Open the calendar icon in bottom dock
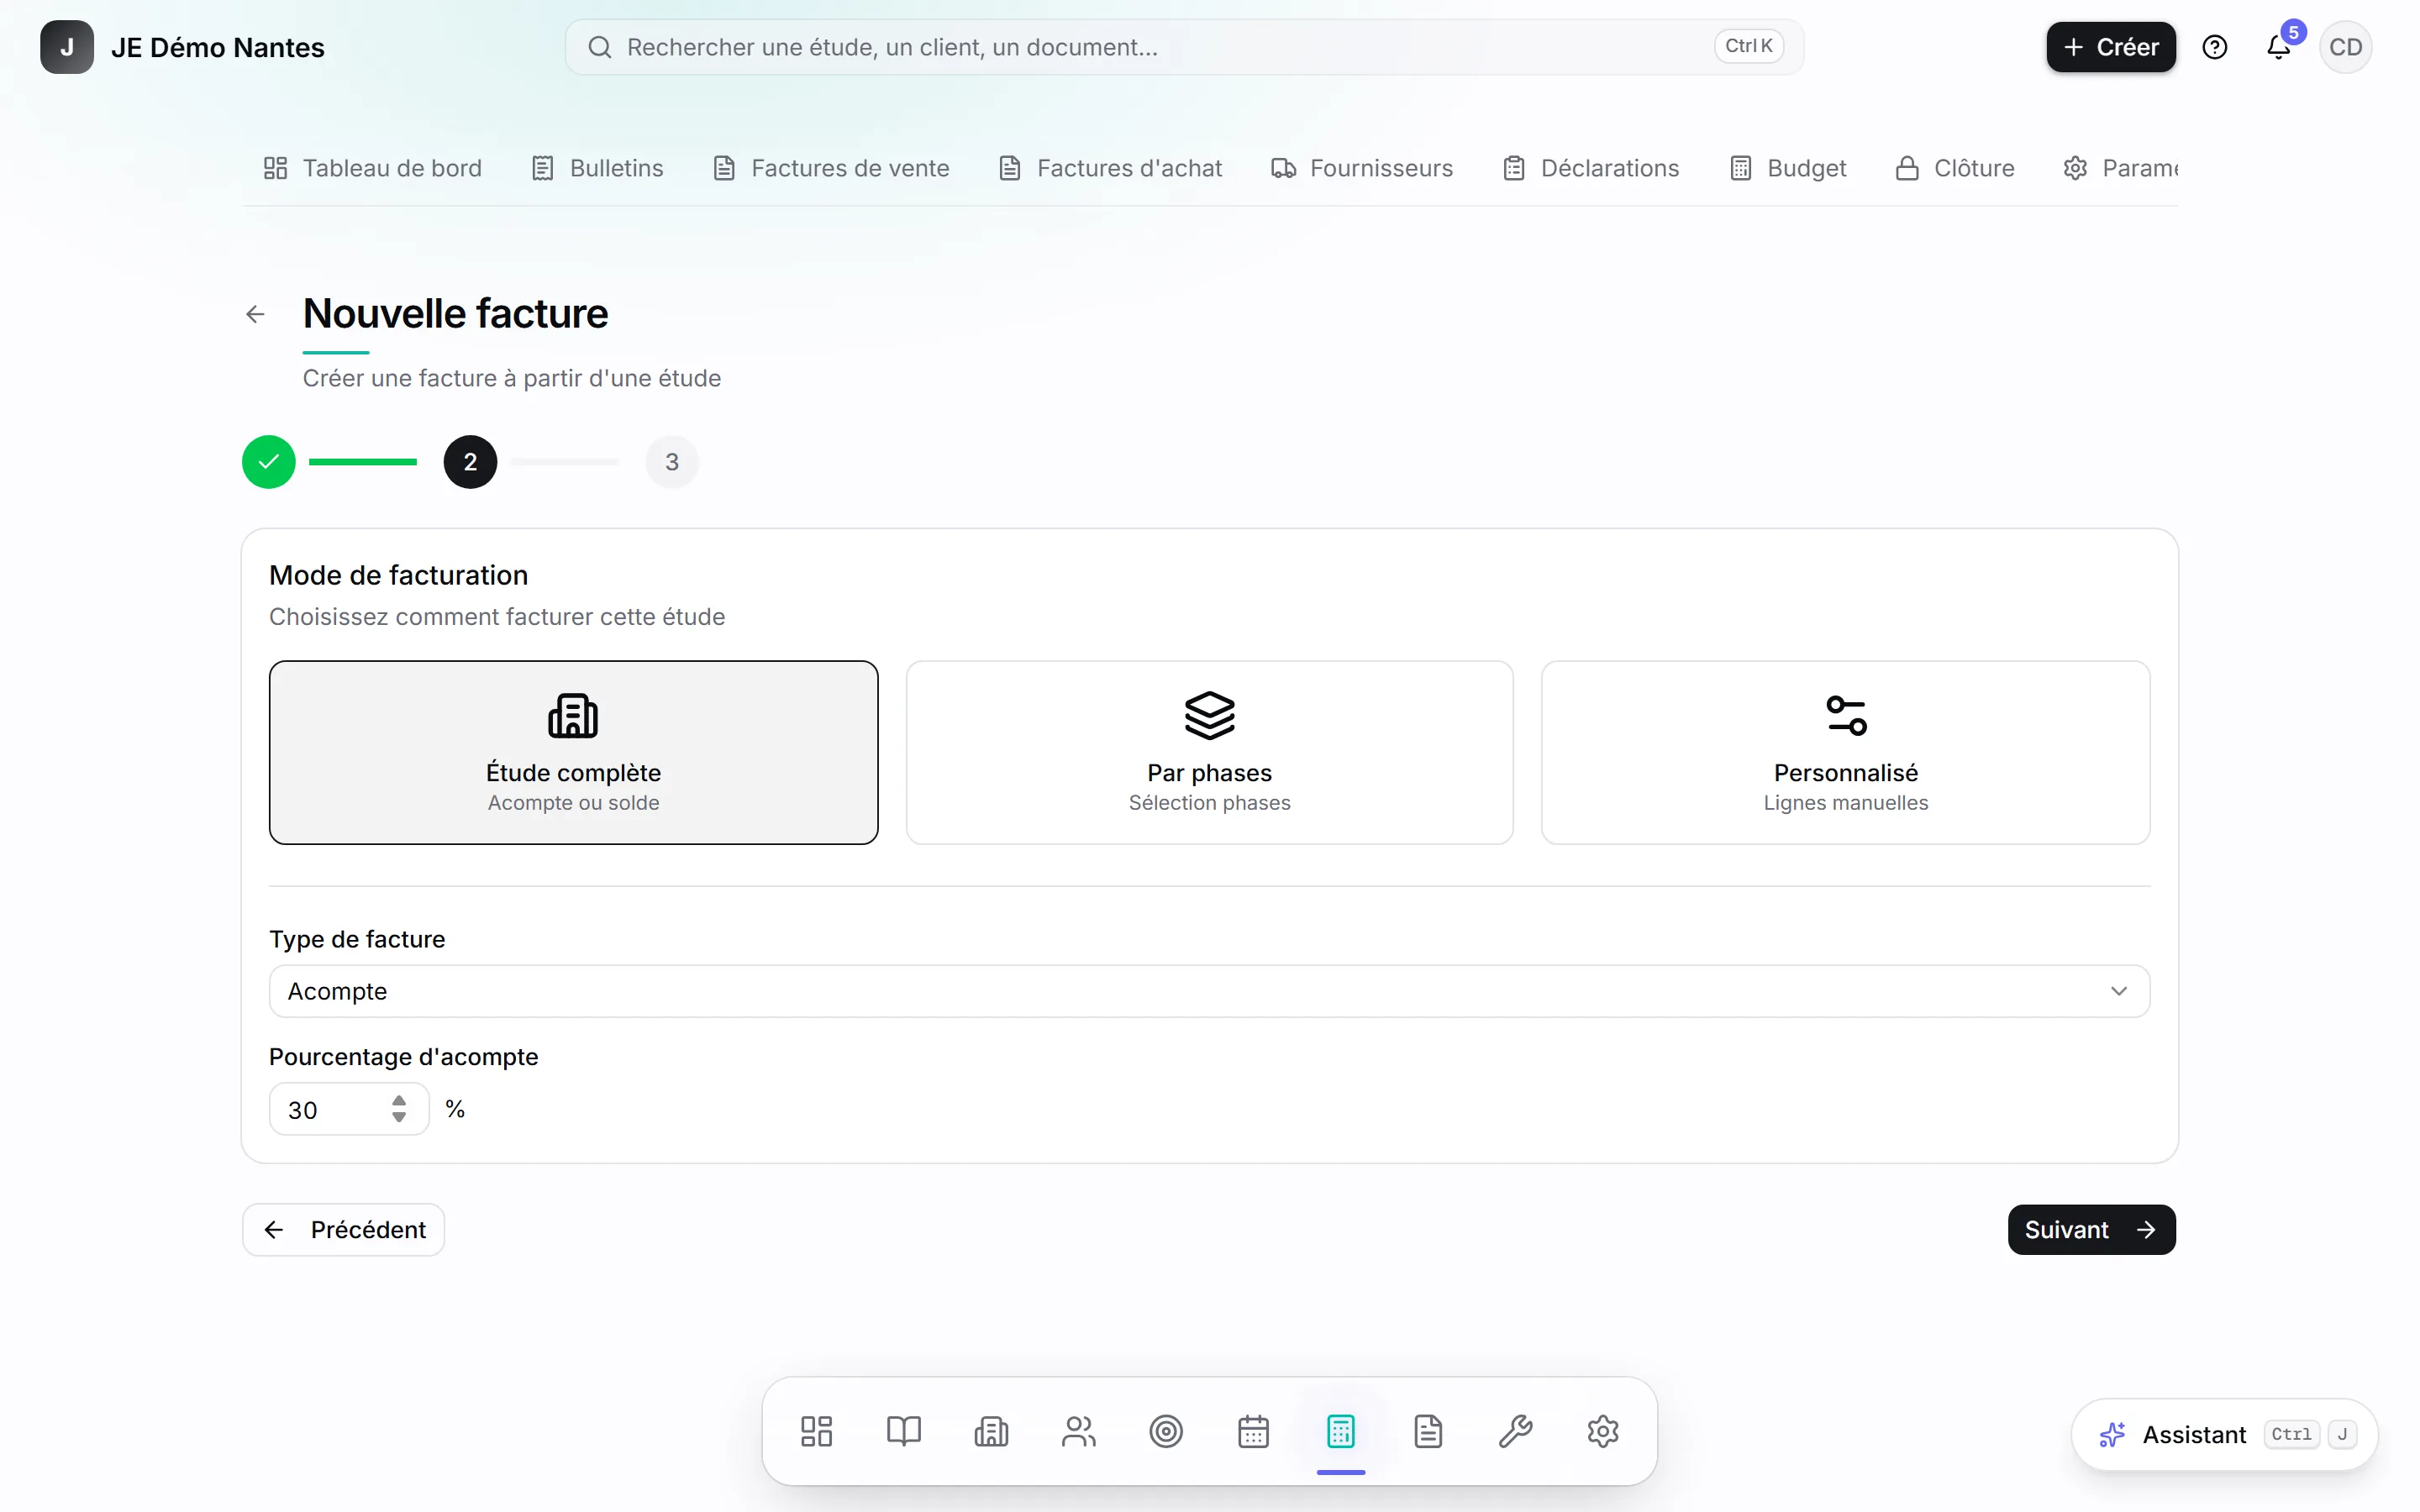The image size is (2420, 1512). pyautogui.click(x=1254, y=1431)
